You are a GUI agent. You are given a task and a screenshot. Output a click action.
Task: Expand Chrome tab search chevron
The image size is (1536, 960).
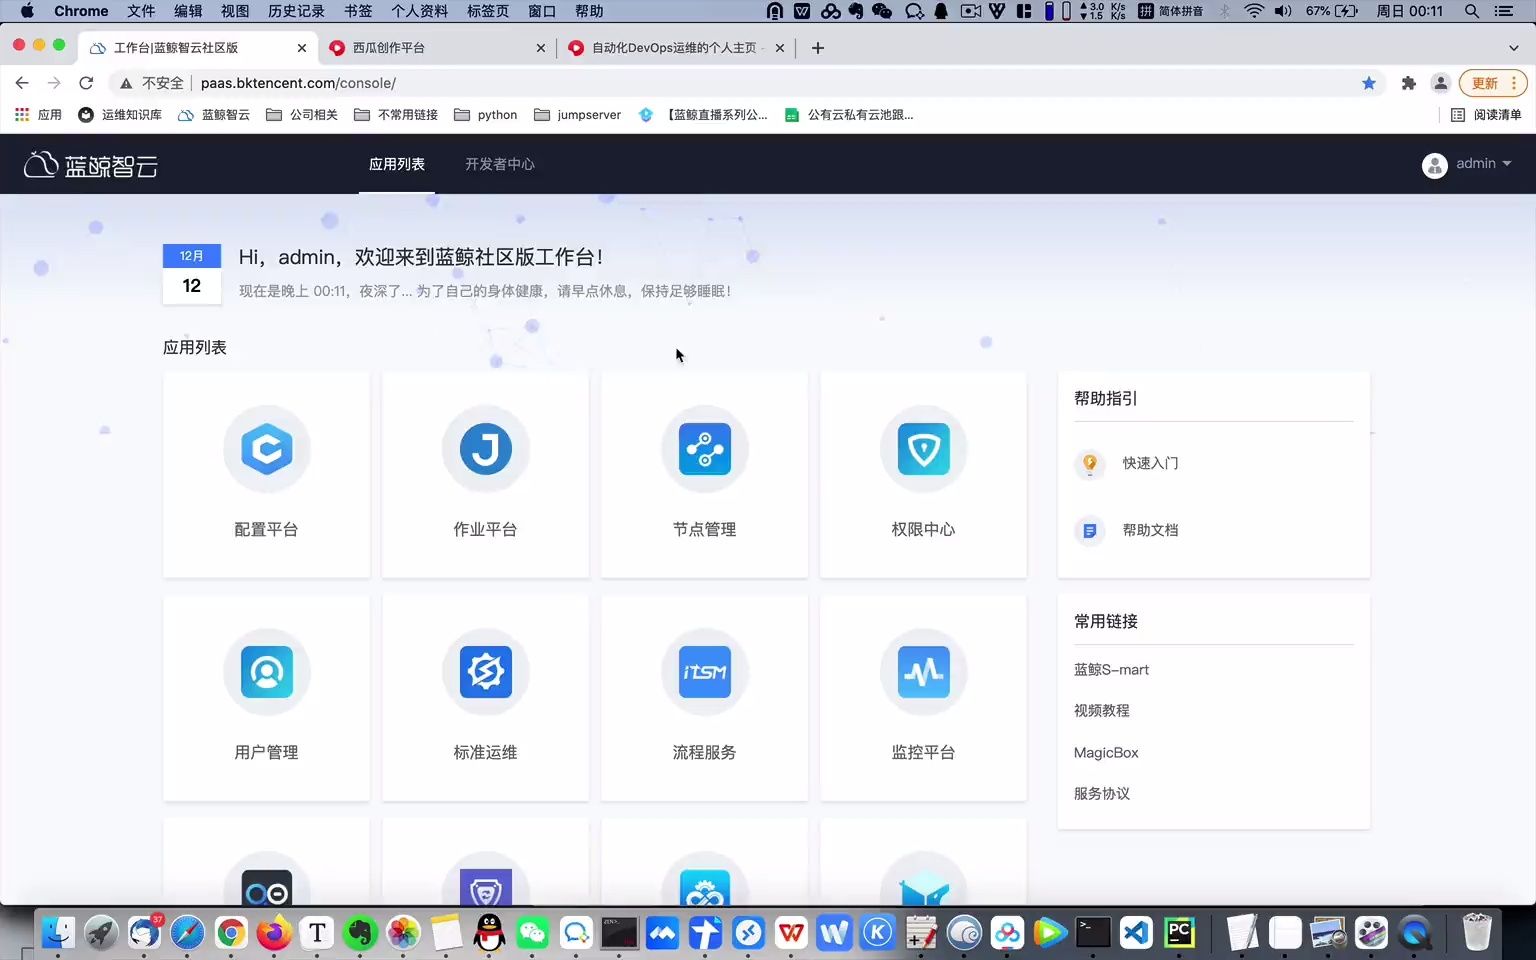1513,48
